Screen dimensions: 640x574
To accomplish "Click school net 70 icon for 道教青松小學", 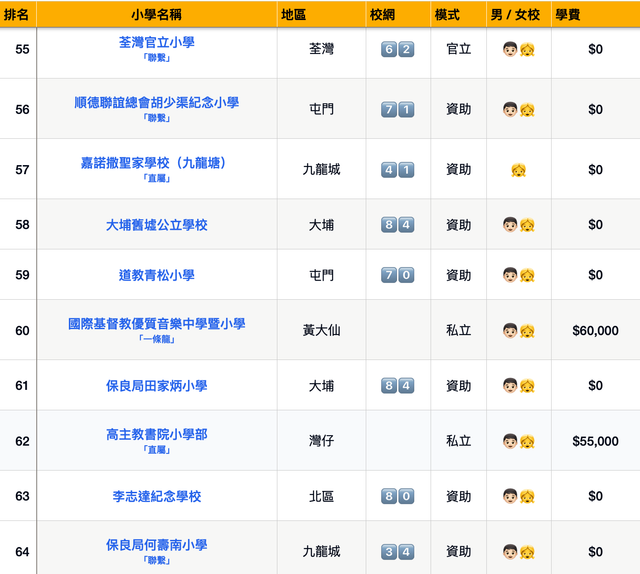I will click(x=398, y=275).
